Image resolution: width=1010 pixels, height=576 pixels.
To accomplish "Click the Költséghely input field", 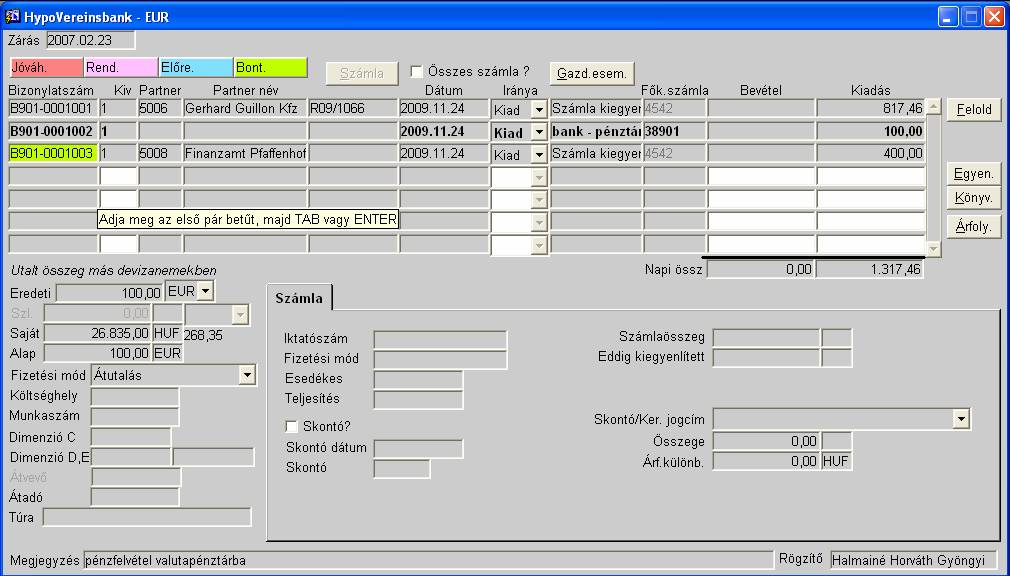I will [x=135, y=396].
